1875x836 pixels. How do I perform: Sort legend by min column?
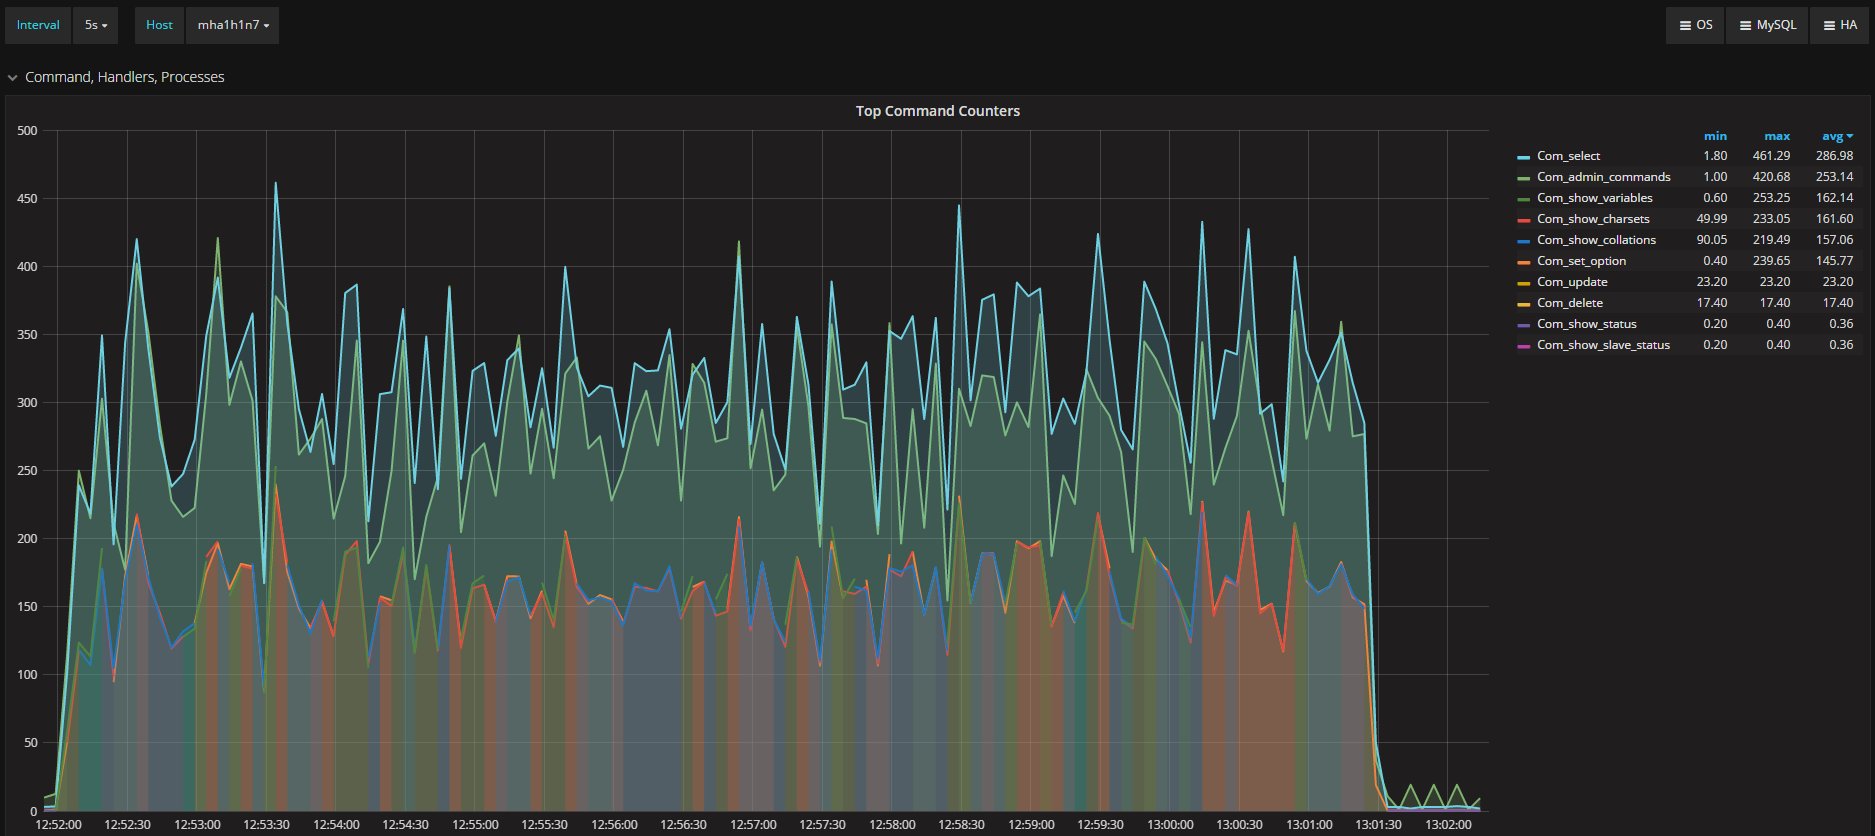click(x=1714, y=136)
